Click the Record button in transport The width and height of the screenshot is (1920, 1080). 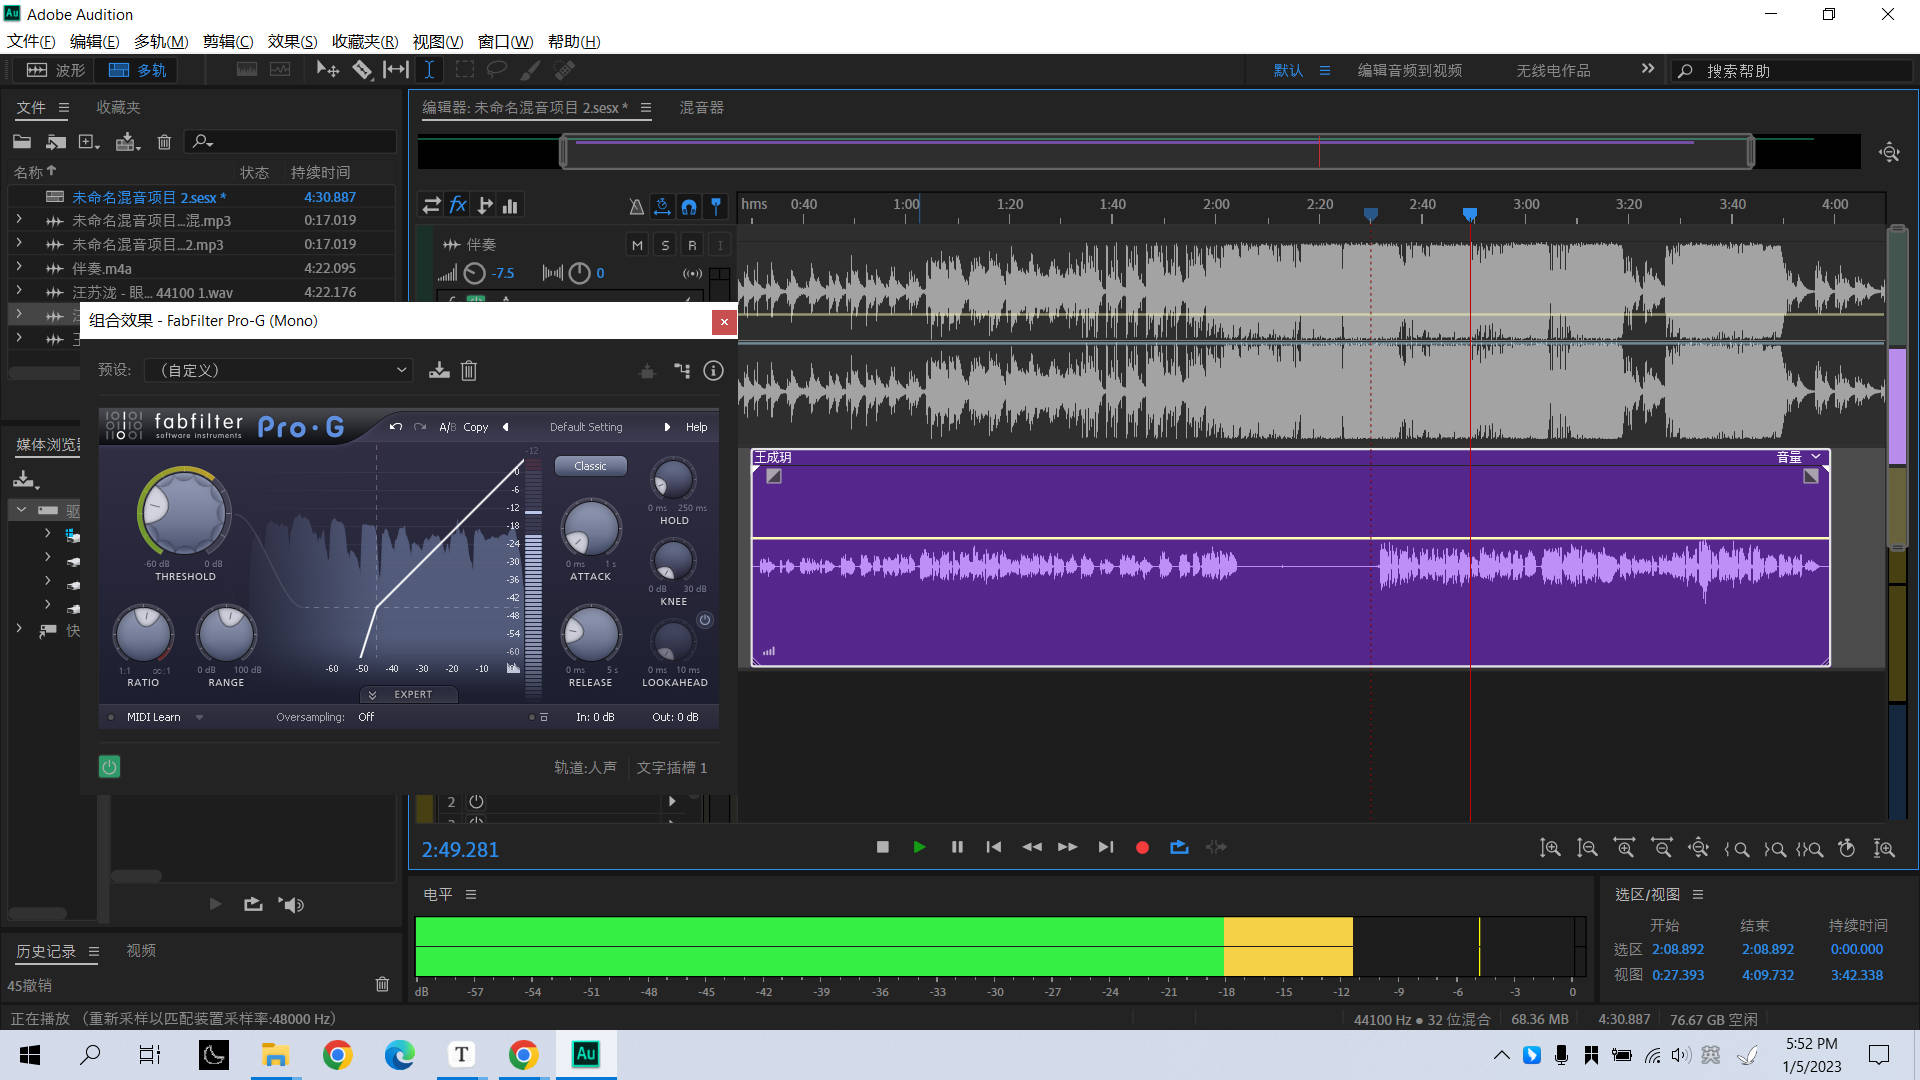click(1142, 847)
